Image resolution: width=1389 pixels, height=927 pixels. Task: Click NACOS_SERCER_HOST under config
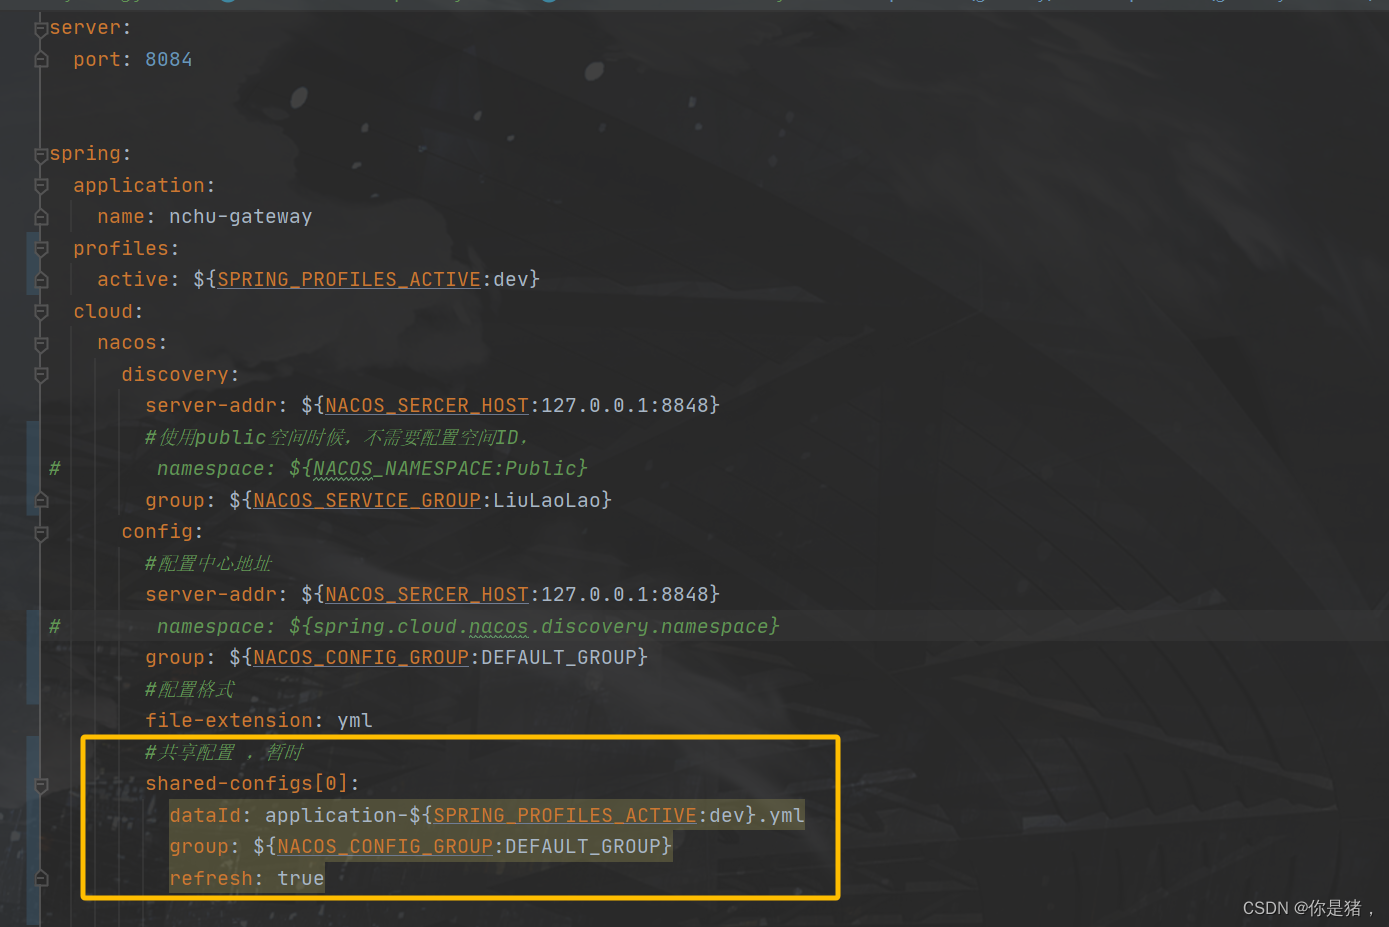coord(427,595)
